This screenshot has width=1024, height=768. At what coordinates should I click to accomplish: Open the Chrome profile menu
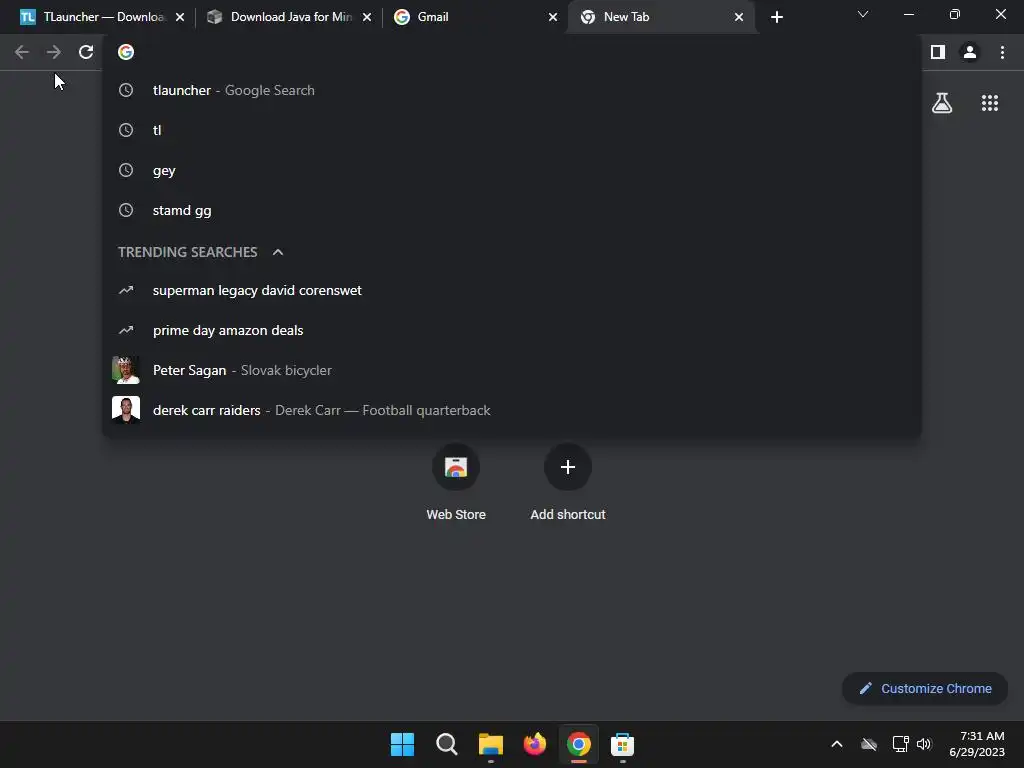click(x=970, y=52)
